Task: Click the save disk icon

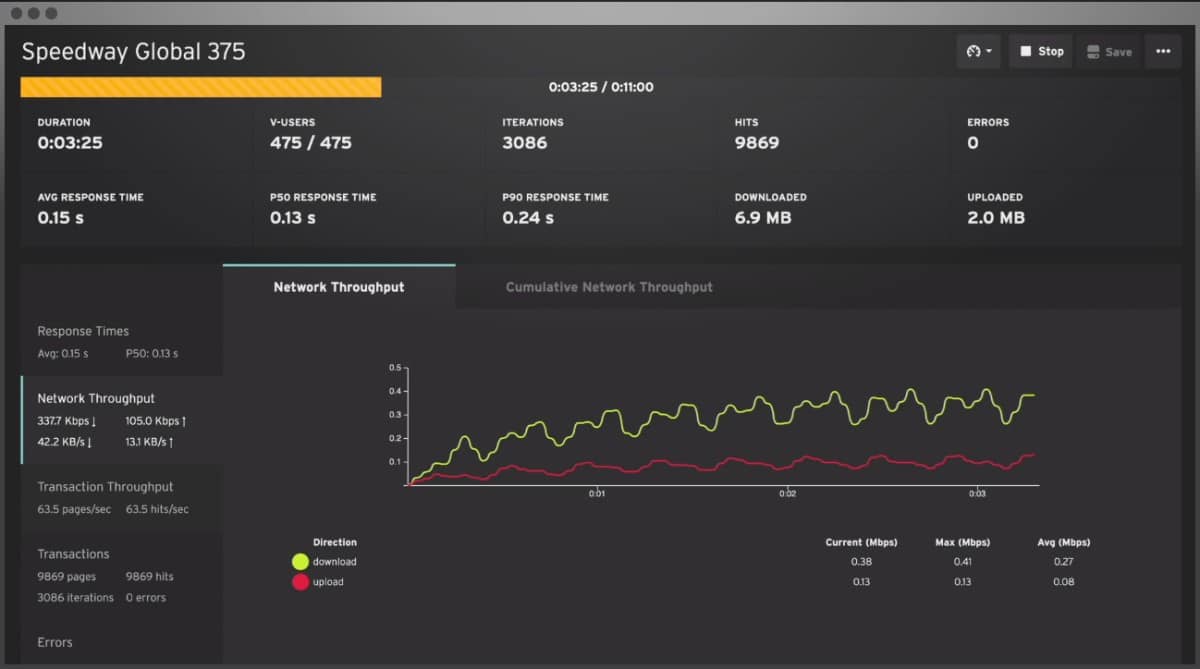Action: (x=1093, y=52)
